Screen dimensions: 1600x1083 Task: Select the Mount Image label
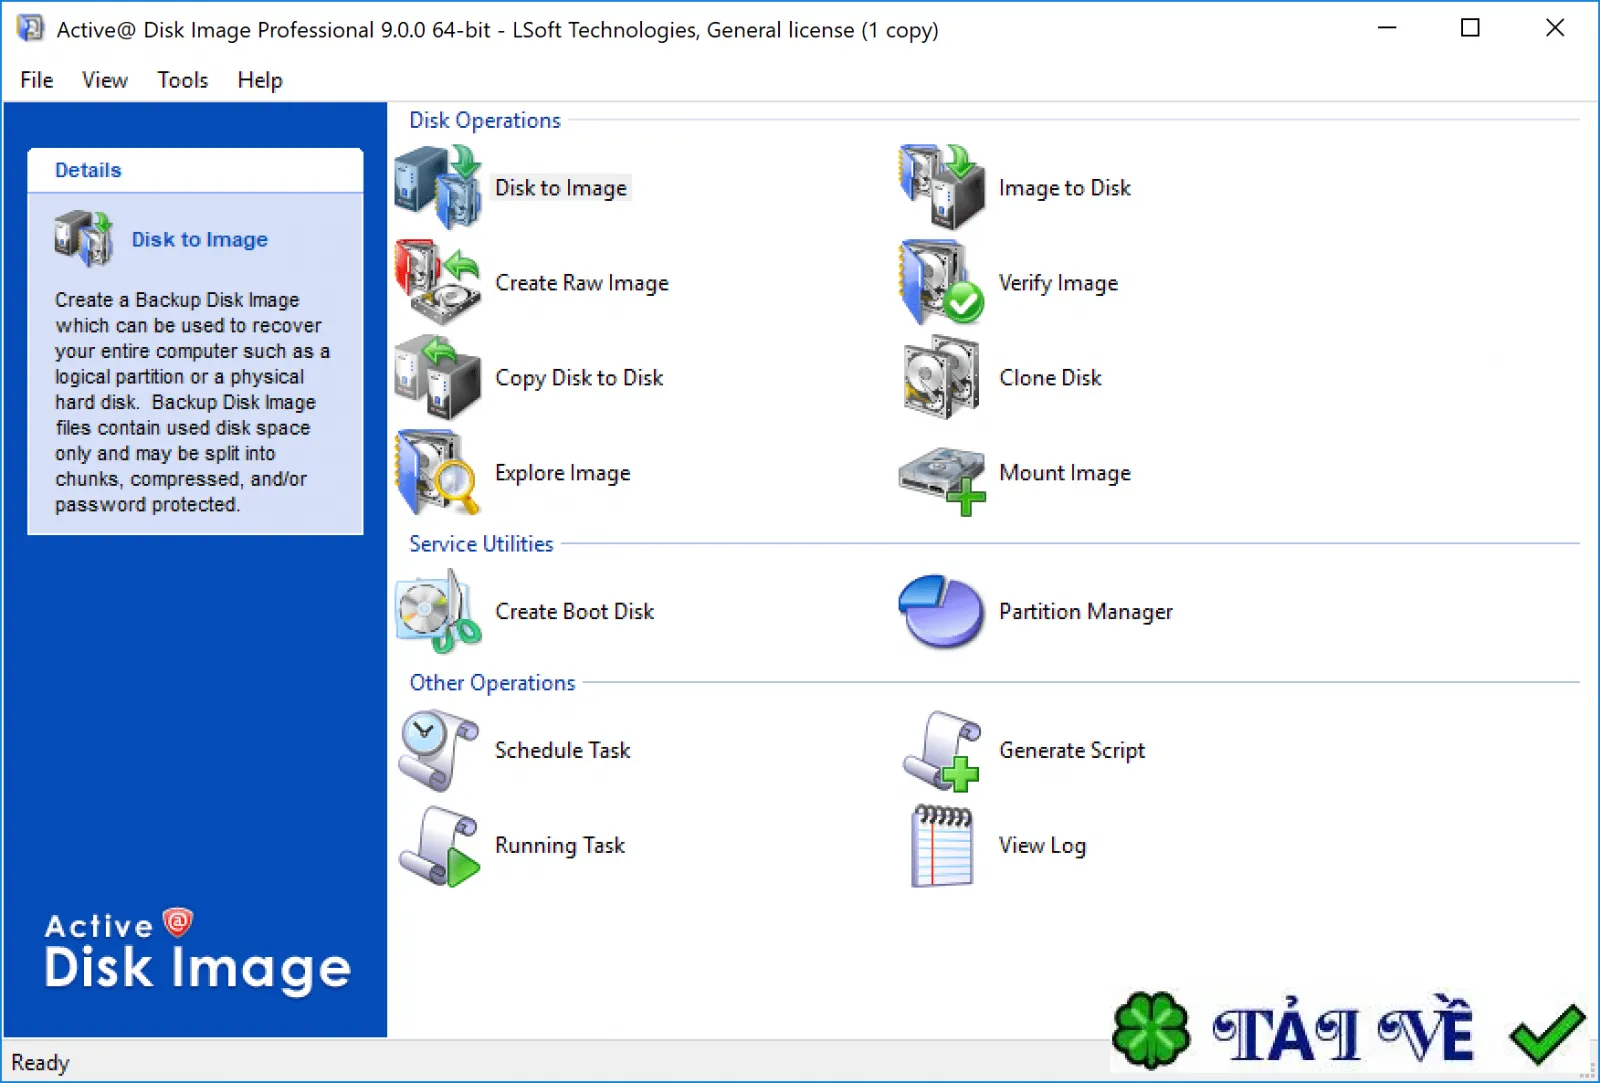(x=1065, y=473)
